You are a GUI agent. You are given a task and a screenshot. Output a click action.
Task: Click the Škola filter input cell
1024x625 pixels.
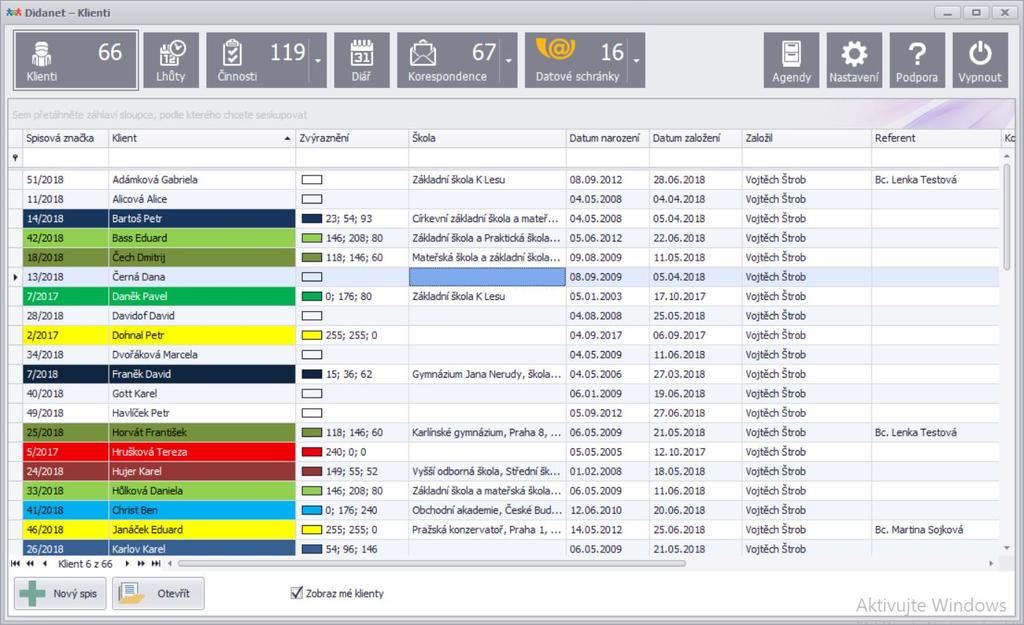[487, 157]
